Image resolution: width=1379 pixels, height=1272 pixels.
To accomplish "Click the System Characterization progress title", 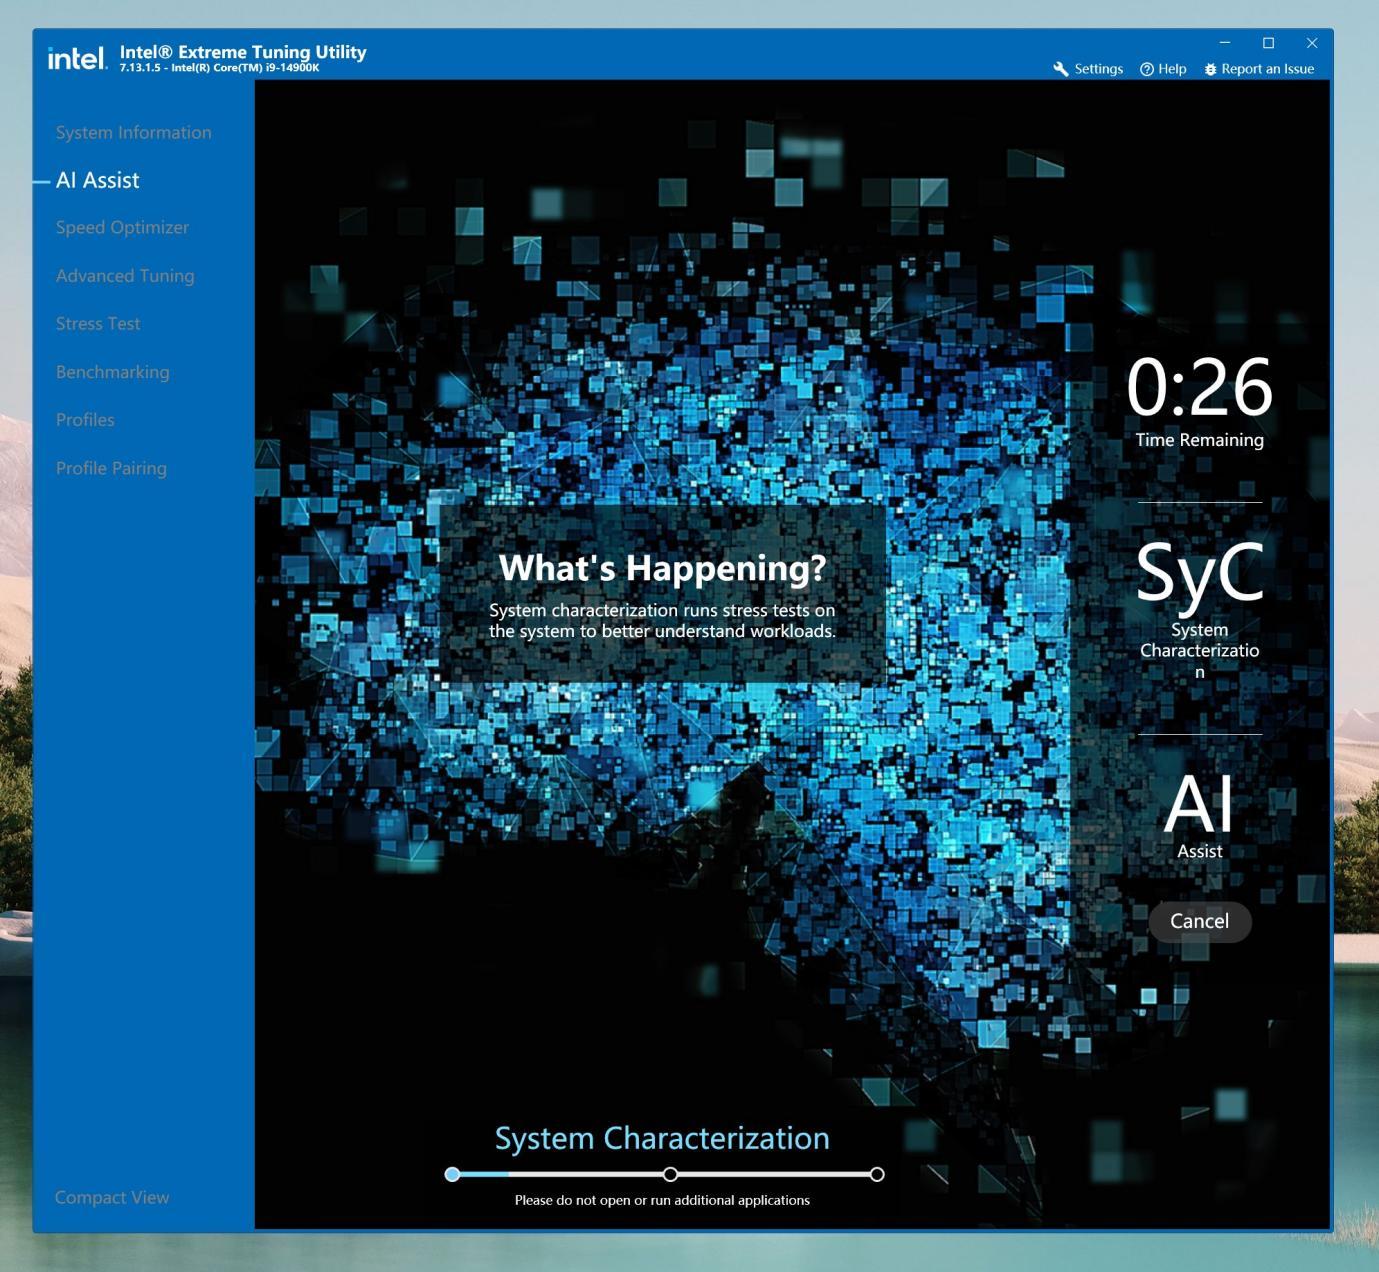I will (662, 1138).
